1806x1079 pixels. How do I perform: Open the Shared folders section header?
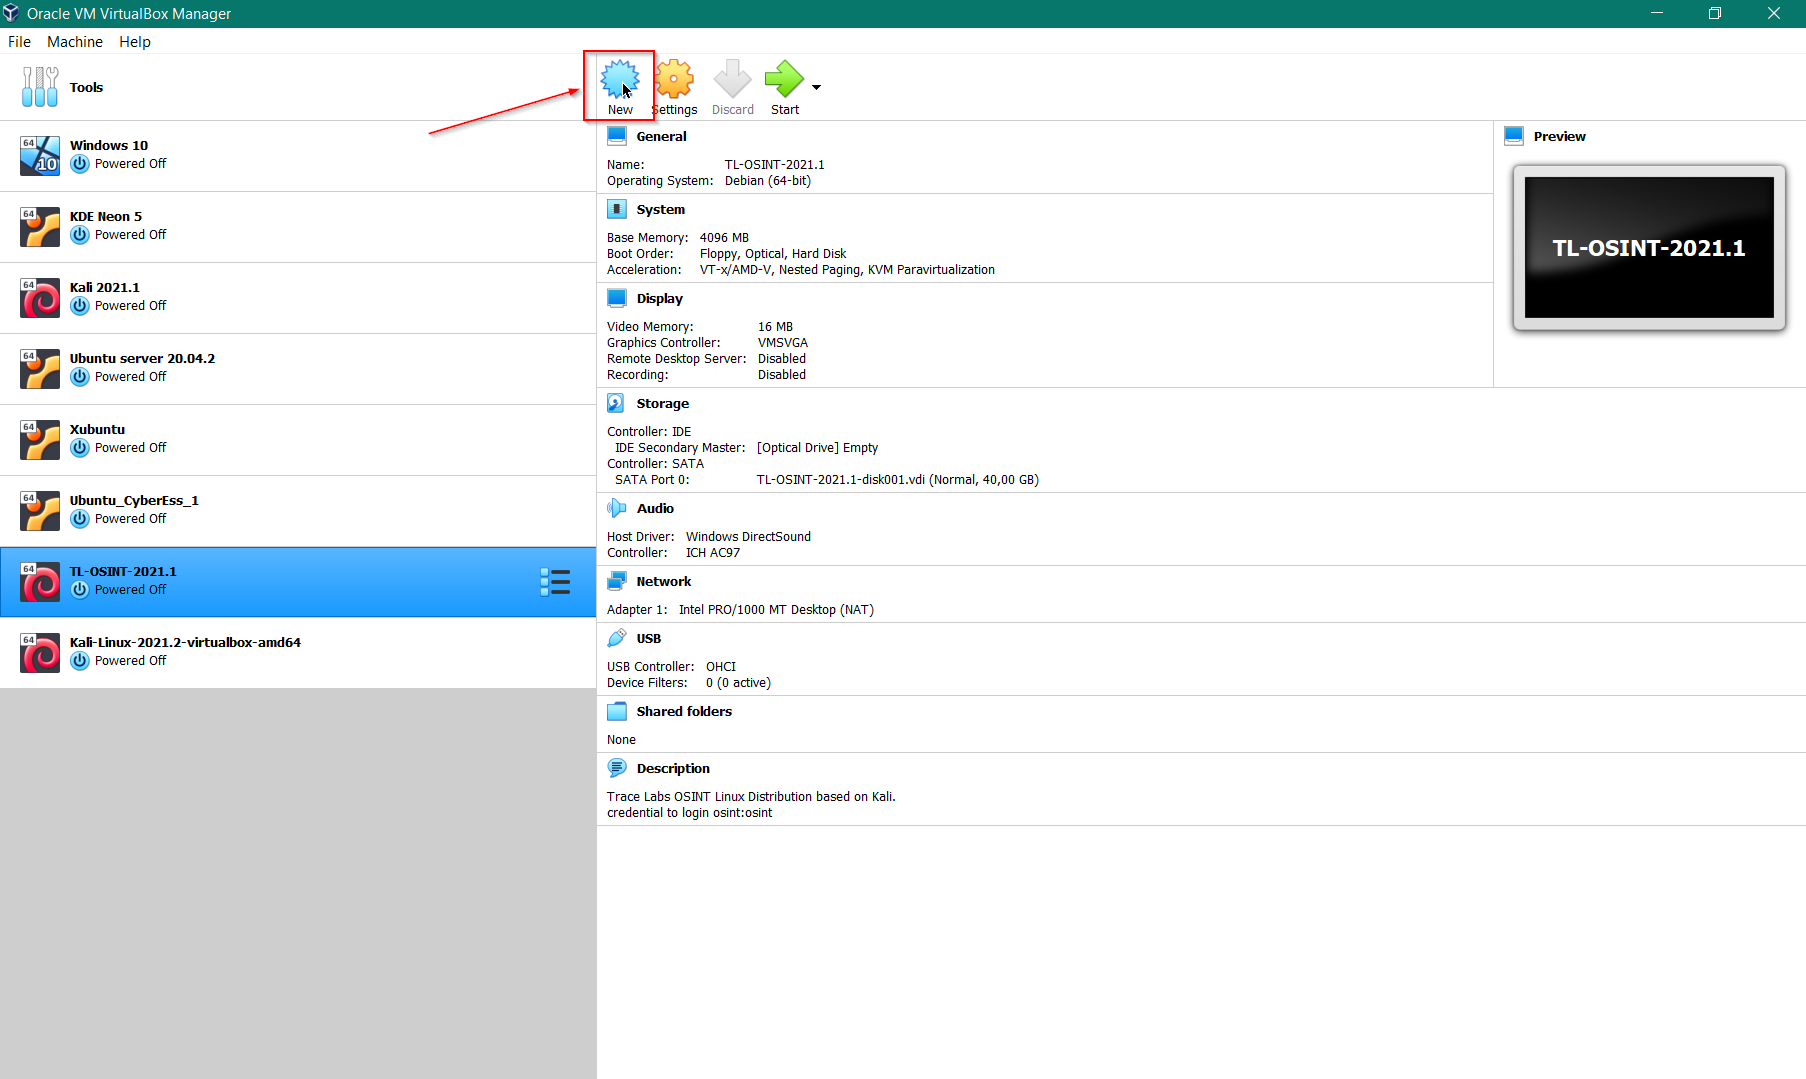point(684,712)
